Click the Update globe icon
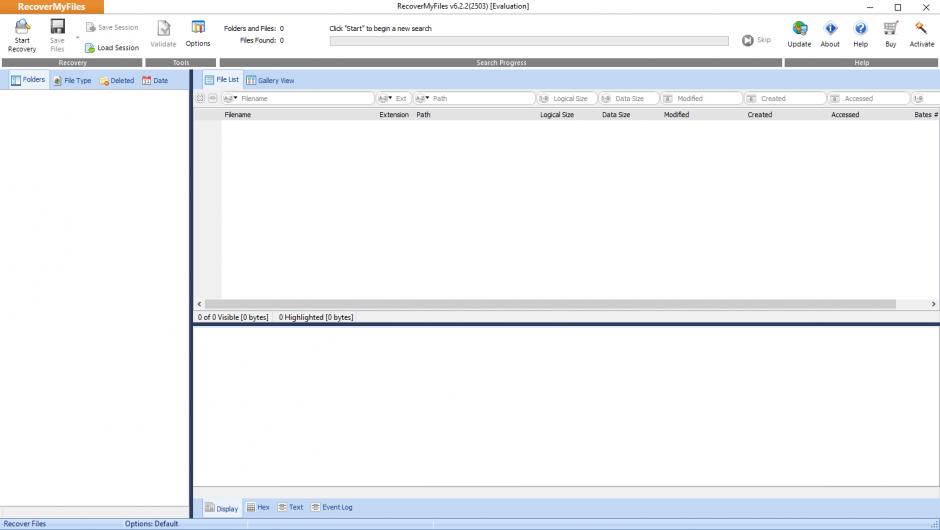This screenshot has width=940, height=530. 799,28
